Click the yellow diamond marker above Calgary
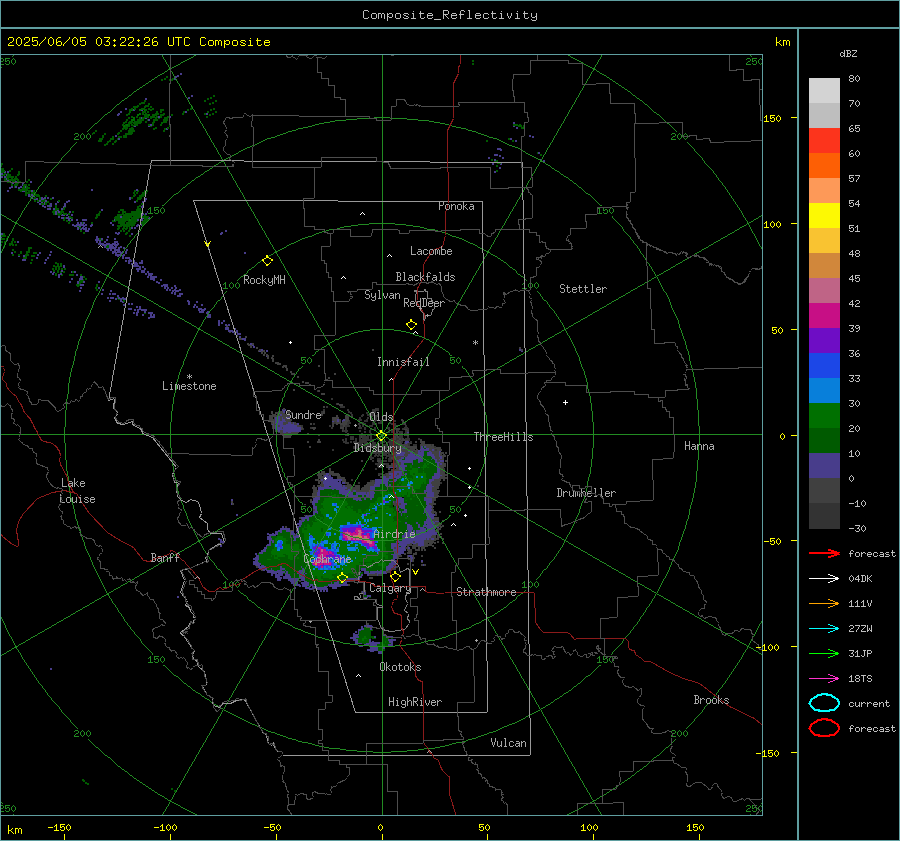Viewport: 900px width, 841px height. click(395, 576)
